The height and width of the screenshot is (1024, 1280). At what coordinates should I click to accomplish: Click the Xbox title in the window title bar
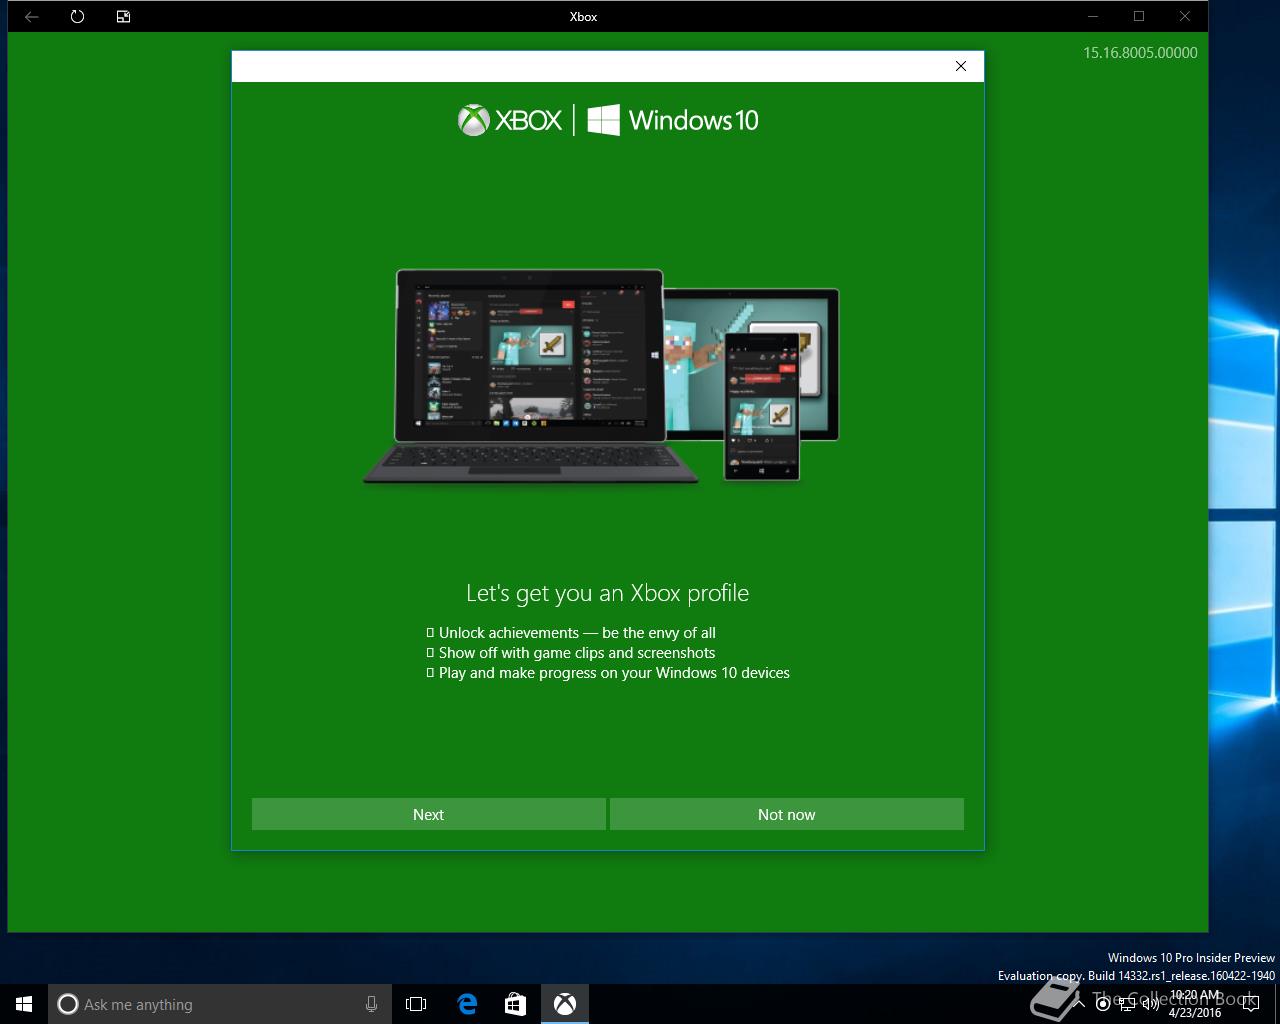coord(584,16)
